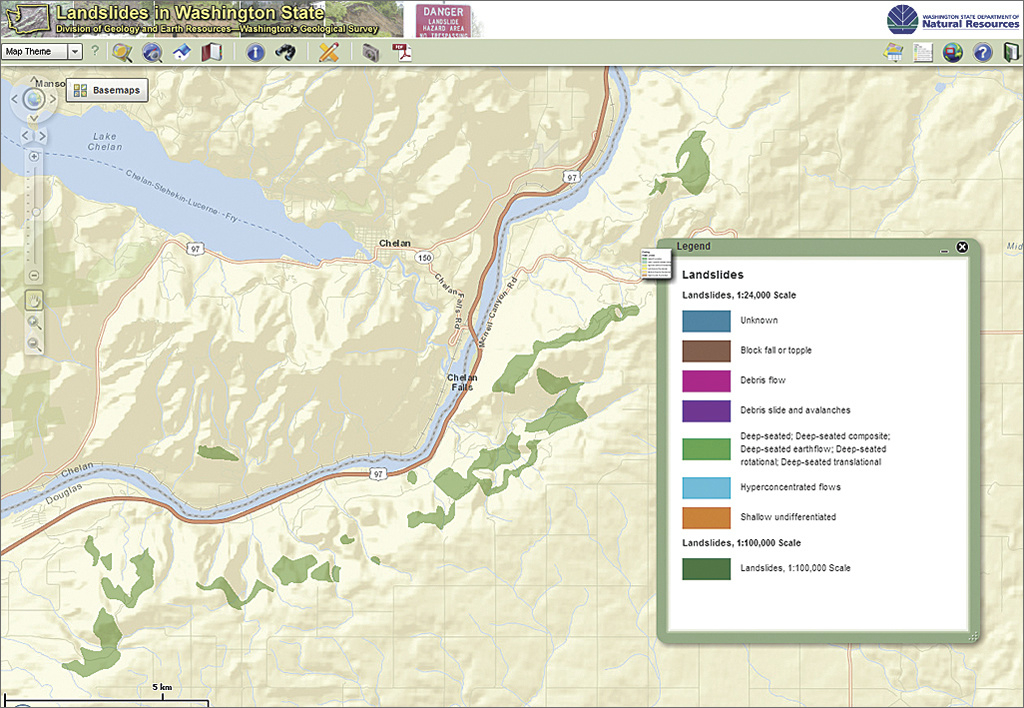Viewport: 1024px width, 708px height.
Task: Enable the zoom-out magnifier below pan tool
Action: pos(34,344)
